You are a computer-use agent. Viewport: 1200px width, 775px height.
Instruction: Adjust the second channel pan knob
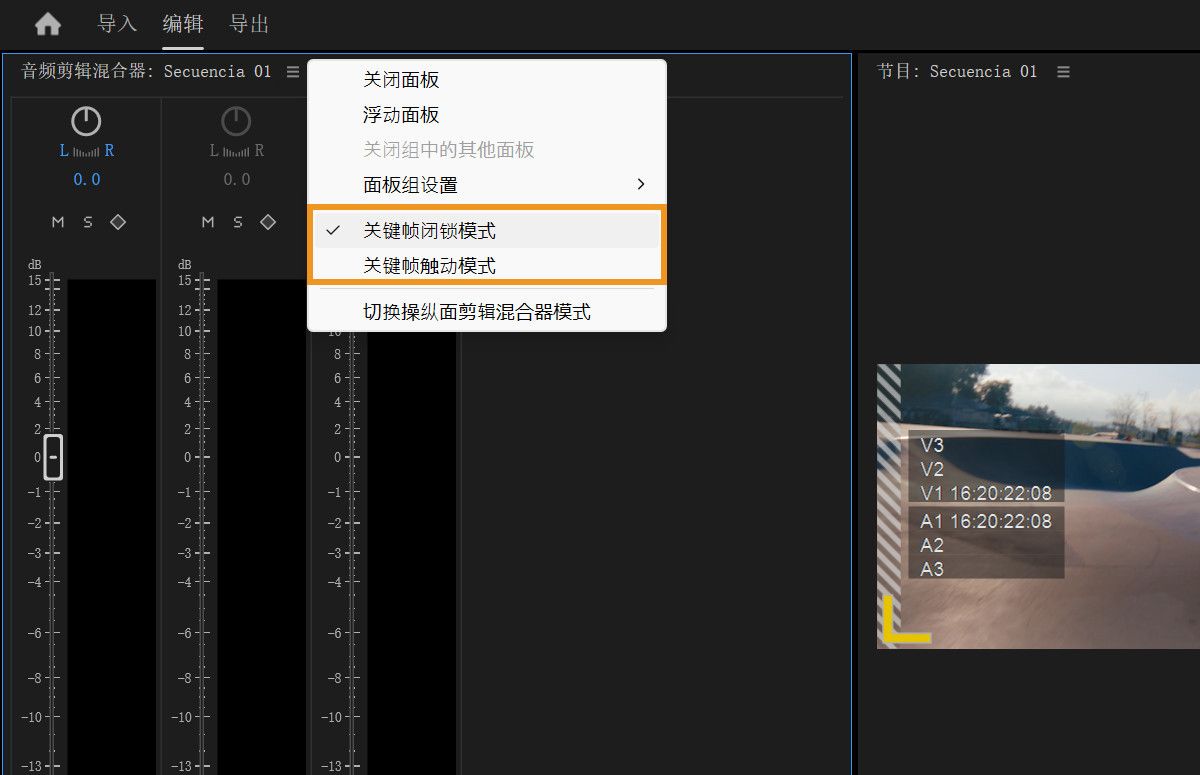pos(236,122)
